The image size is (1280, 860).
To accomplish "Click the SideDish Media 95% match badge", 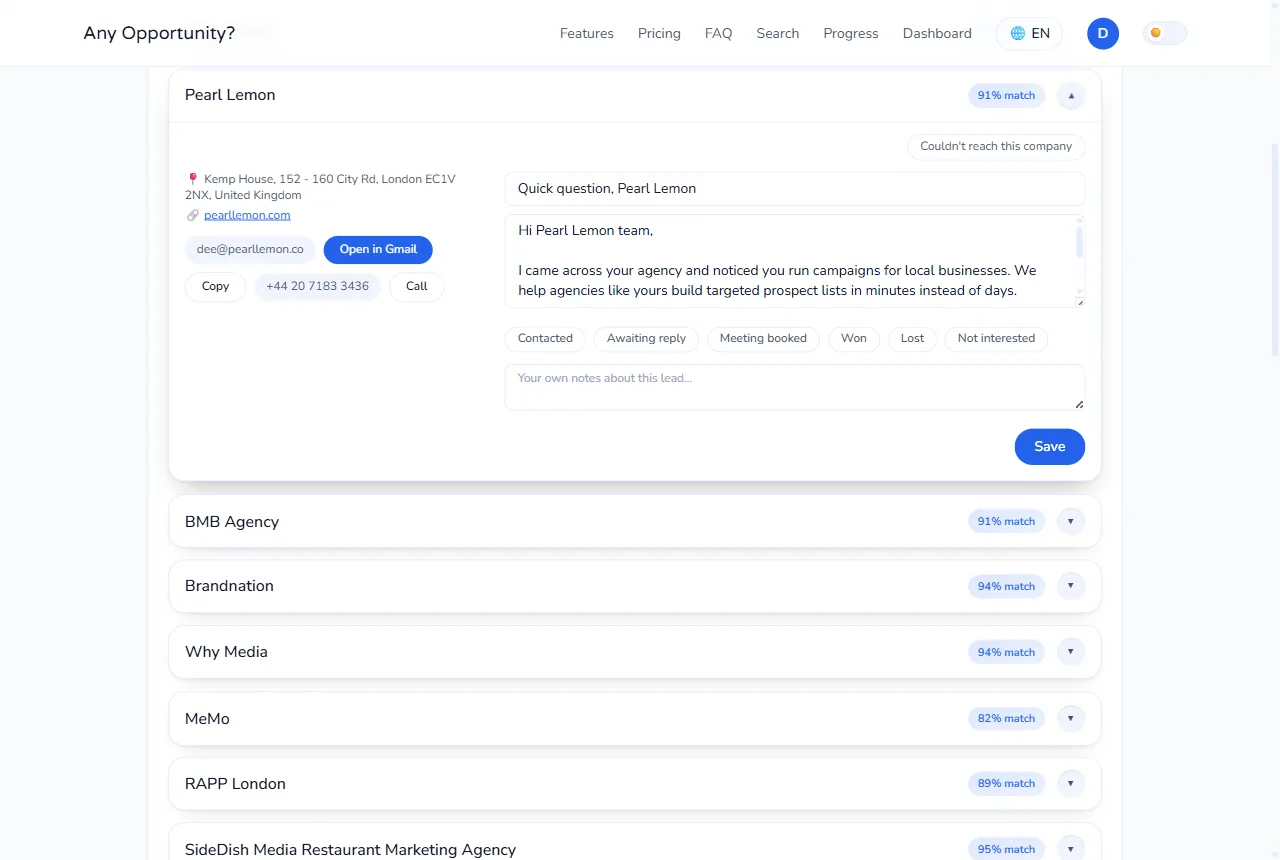I will point(1006,849).
